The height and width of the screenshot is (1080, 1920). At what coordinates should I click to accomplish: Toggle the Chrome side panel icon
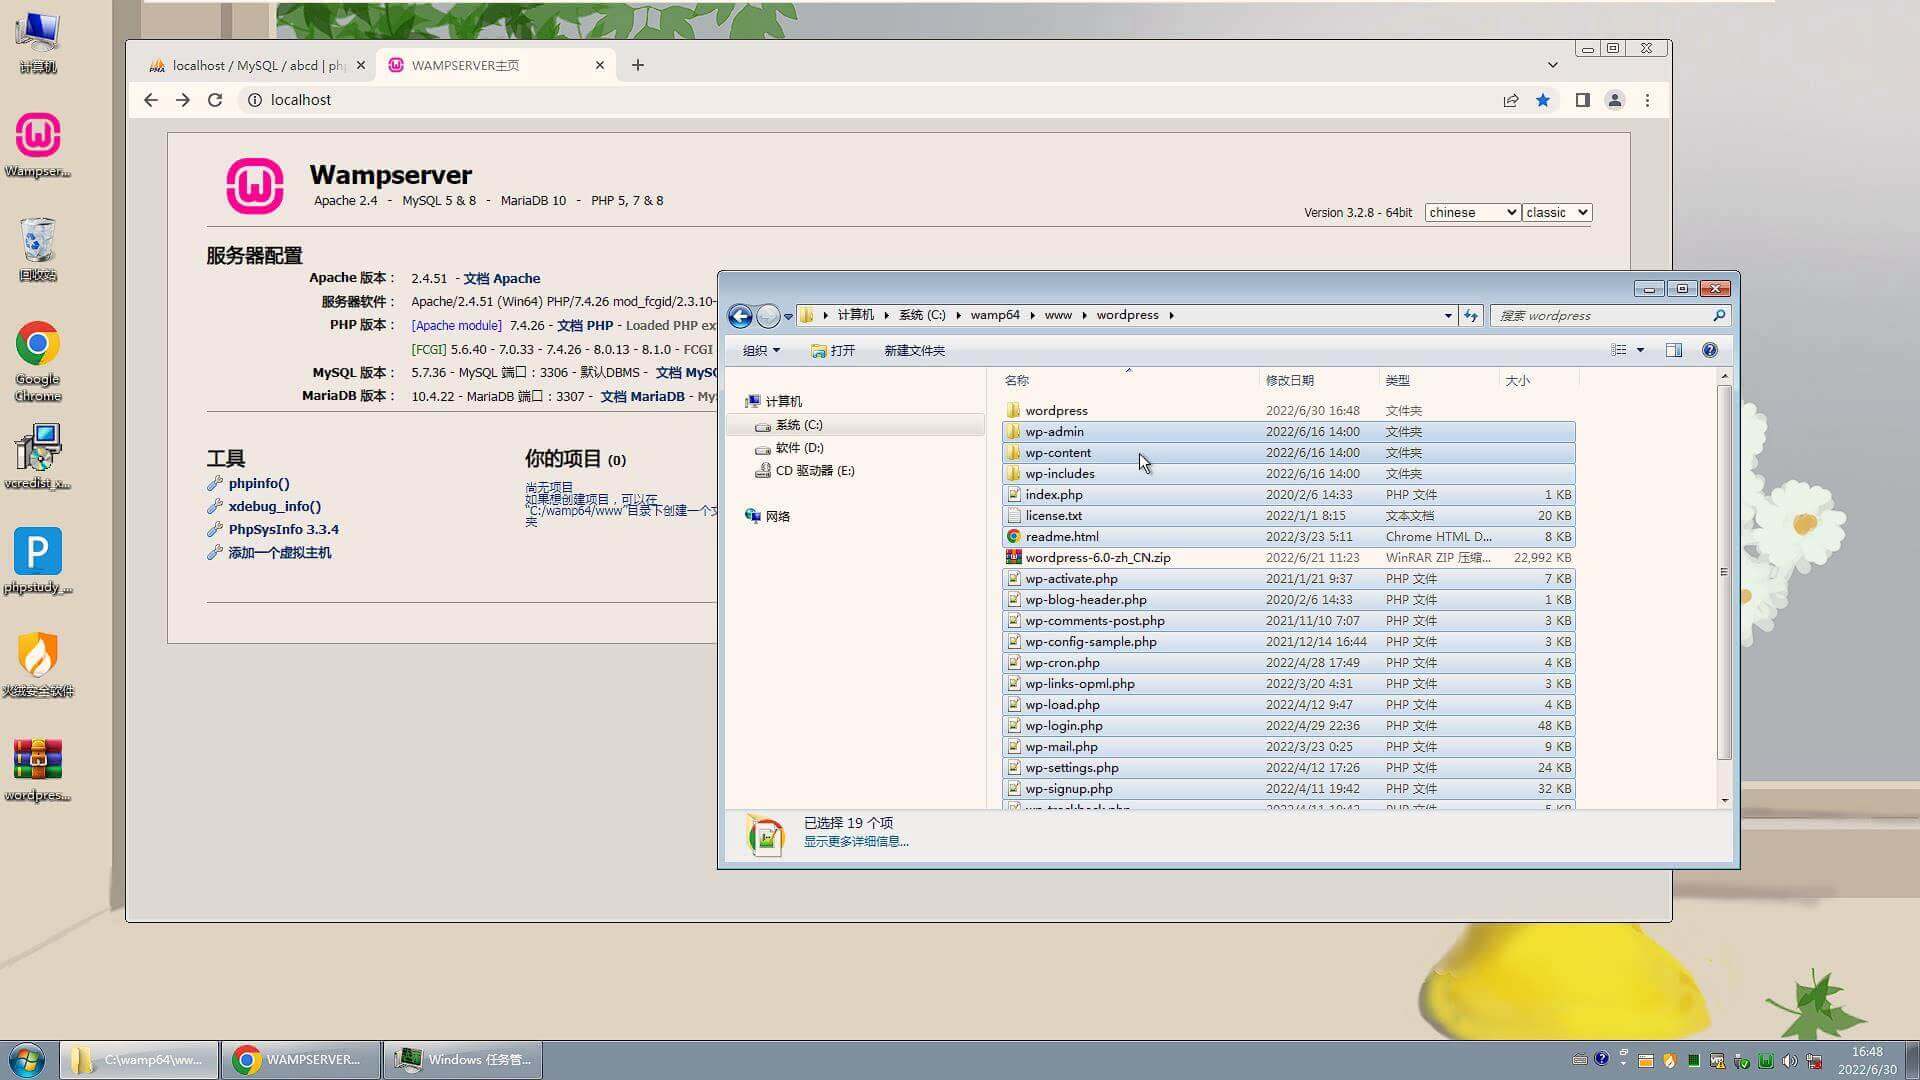[1582, 100]
